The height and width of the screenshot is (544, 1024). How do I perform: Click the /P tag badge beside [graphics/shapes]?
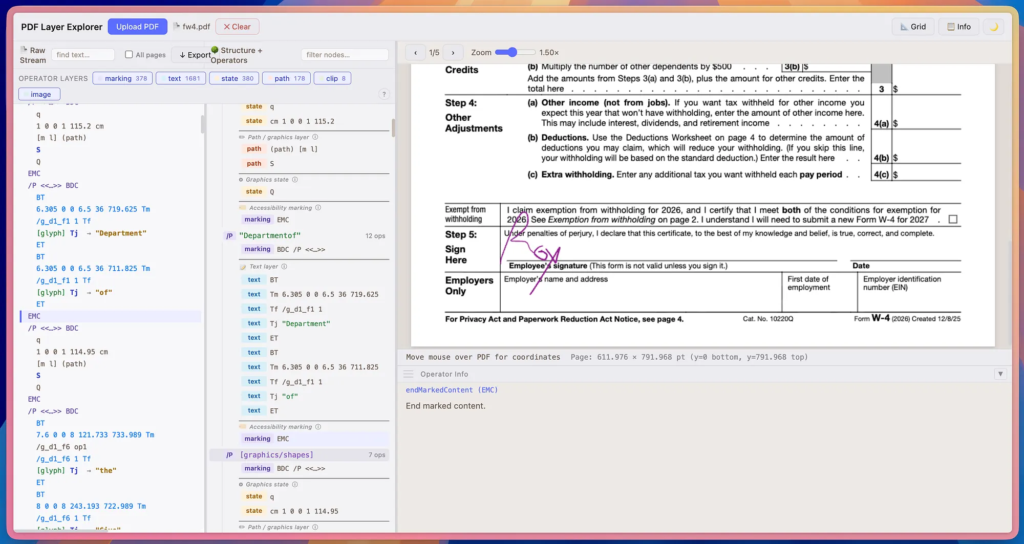tap(229, 455)
